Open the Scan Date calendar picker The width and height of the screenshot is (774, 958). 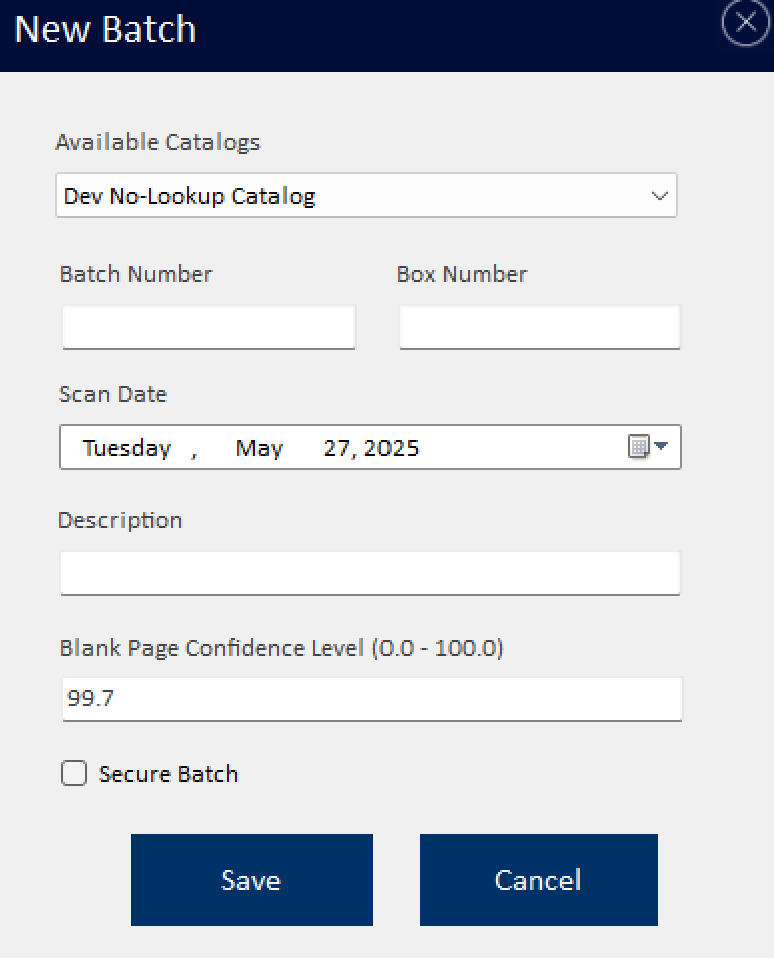(x=648, y=447)
